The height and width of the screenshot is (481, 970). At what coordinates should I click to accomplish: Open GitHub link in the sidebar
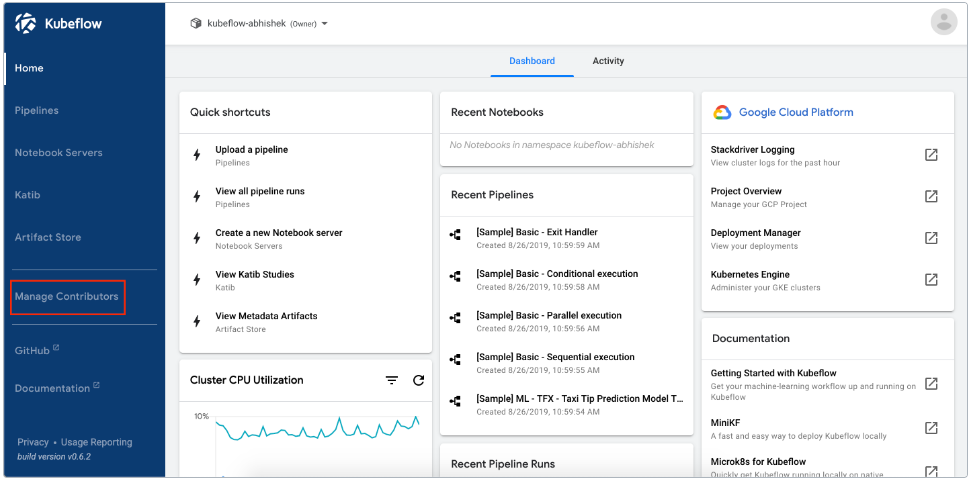click(x=33, y=351)
